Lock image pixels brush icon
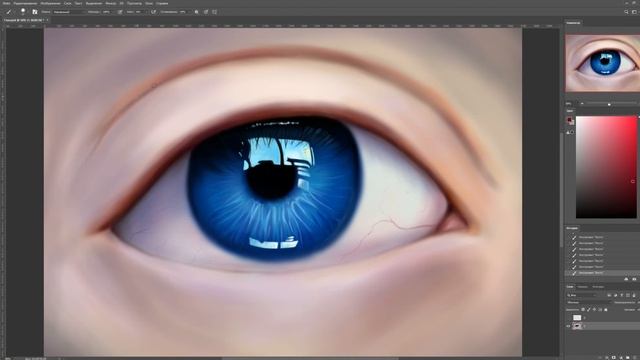Screen dimensions: 640x360 pyautogui.click(x=589, y=310)
